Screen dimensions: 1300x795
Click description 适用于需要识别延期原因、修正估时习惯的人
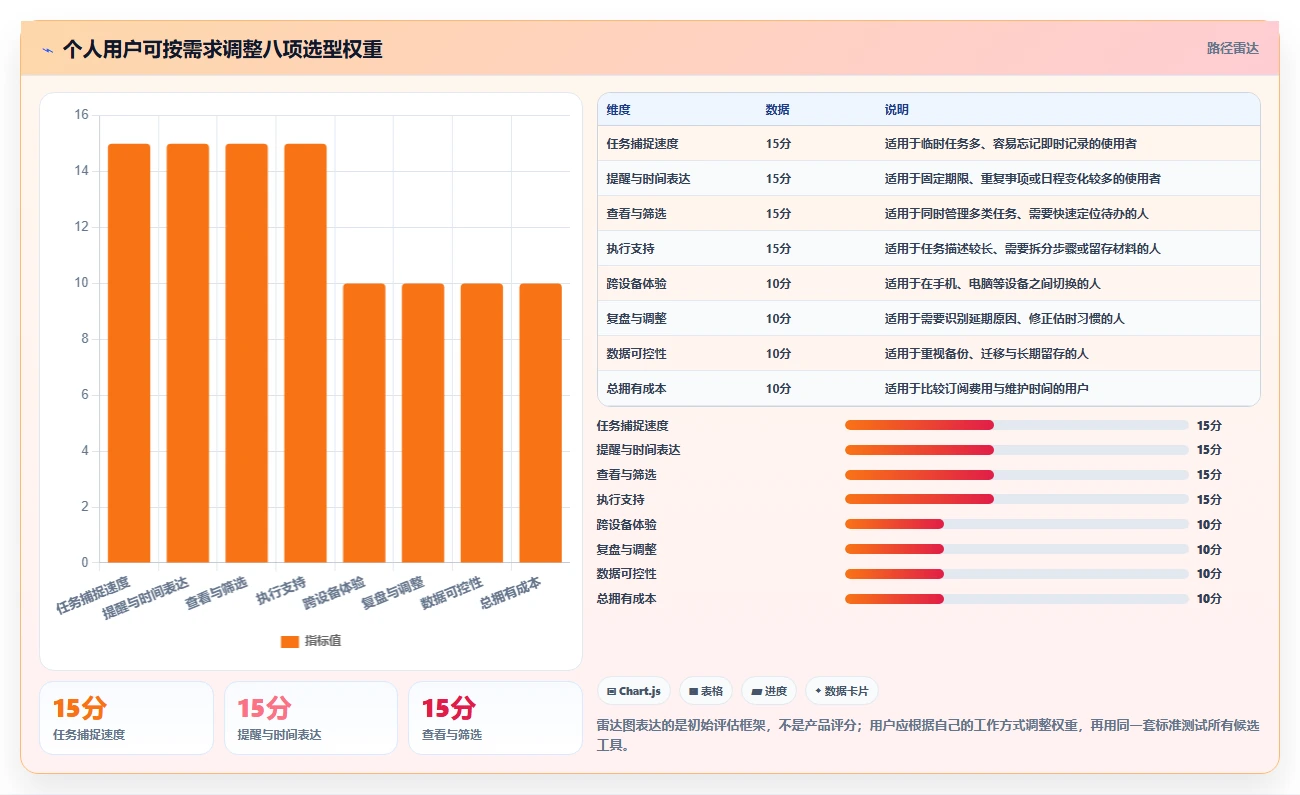[1004, 319]
